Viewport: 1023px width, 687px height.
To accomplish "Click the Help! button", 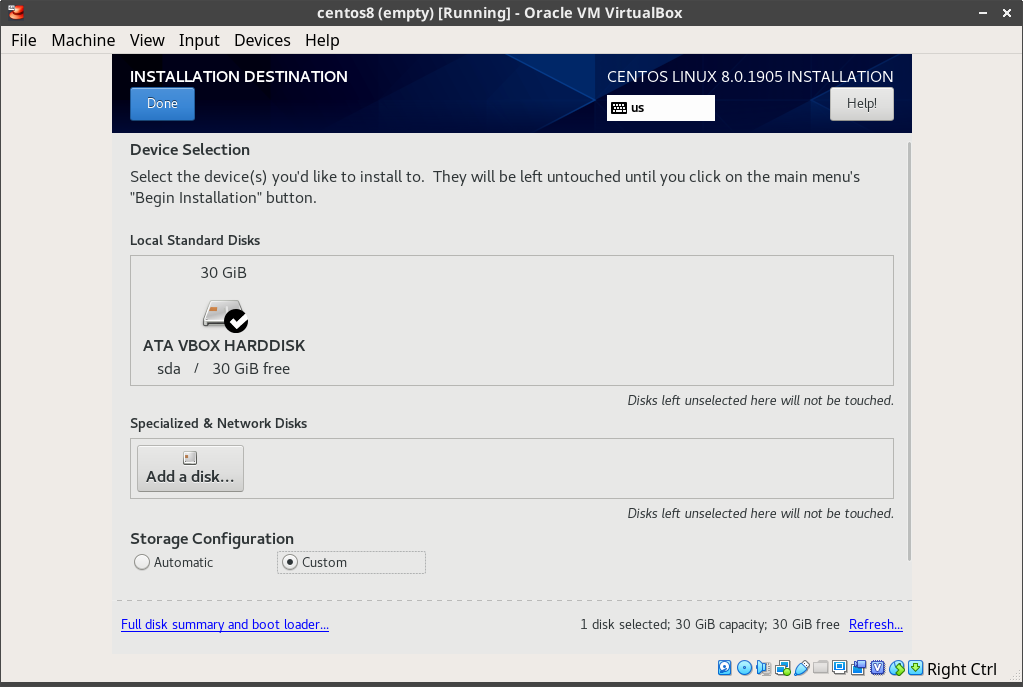I will (x=861, y=104).
